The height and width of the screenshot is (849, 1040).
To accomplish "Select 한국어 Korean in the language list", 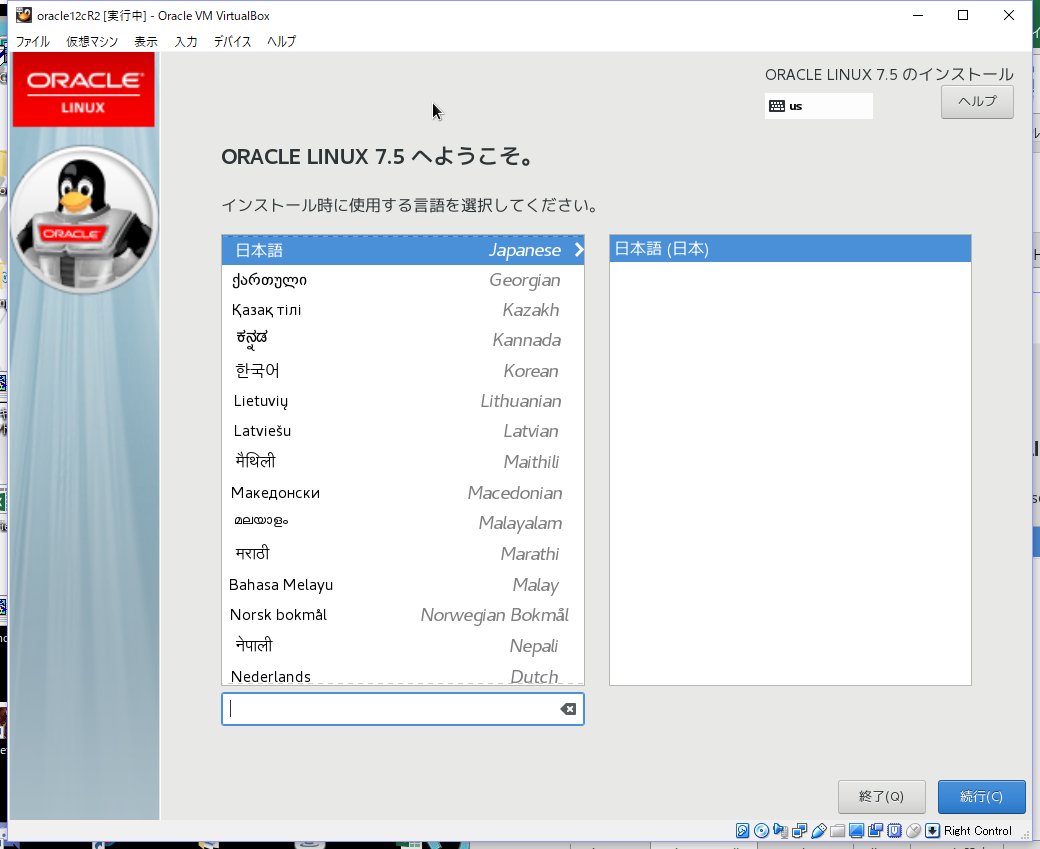I will pos(400,371).
